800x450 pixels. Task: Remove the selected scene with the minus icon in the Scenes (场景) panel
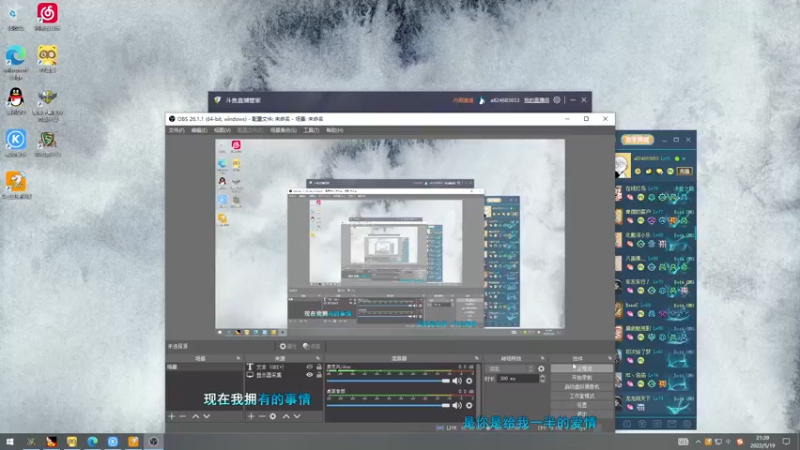tap(183, 416)
